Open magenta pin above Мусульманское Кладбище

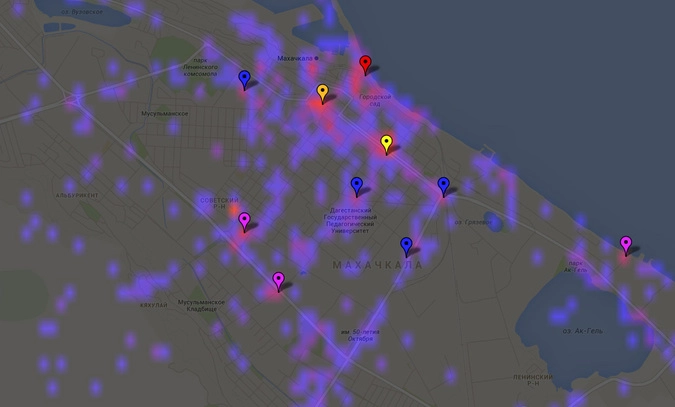[x=278, y=281]
